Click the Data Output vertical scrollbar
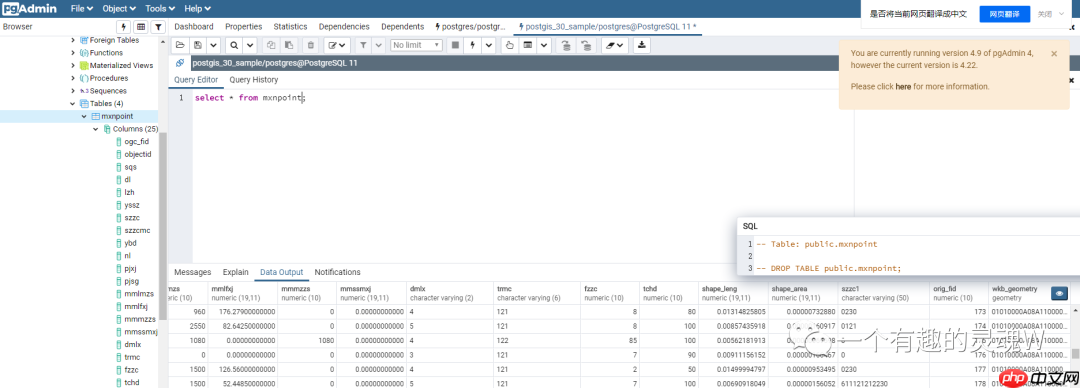The height and width of the screenshot is (388, 1080). (x=1075, y=354)
